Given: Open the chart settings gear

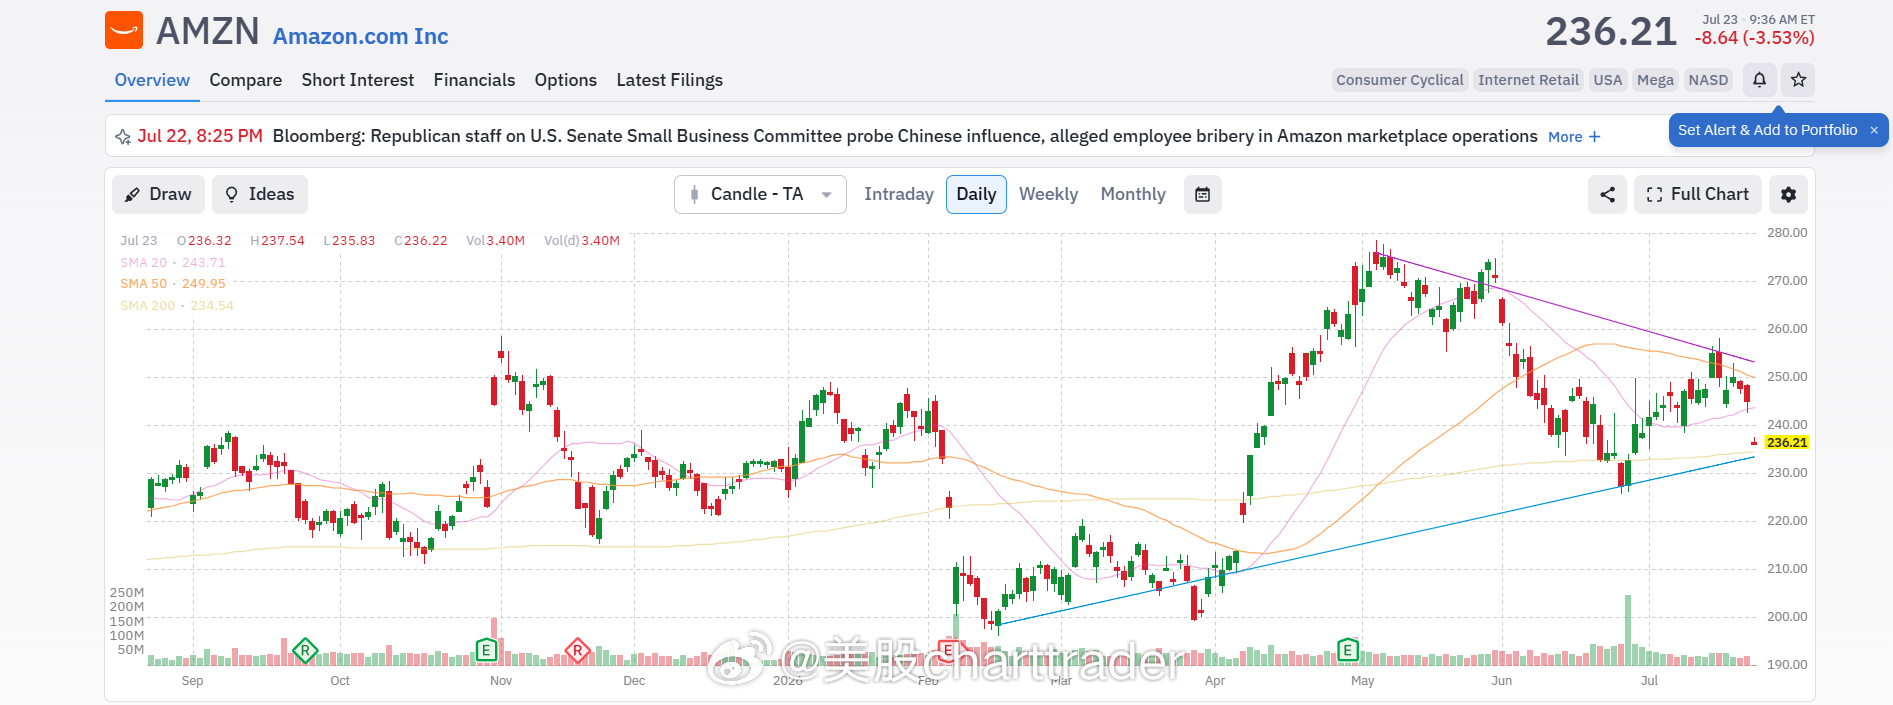Looking at the screenshot, I should point(1788,194).
